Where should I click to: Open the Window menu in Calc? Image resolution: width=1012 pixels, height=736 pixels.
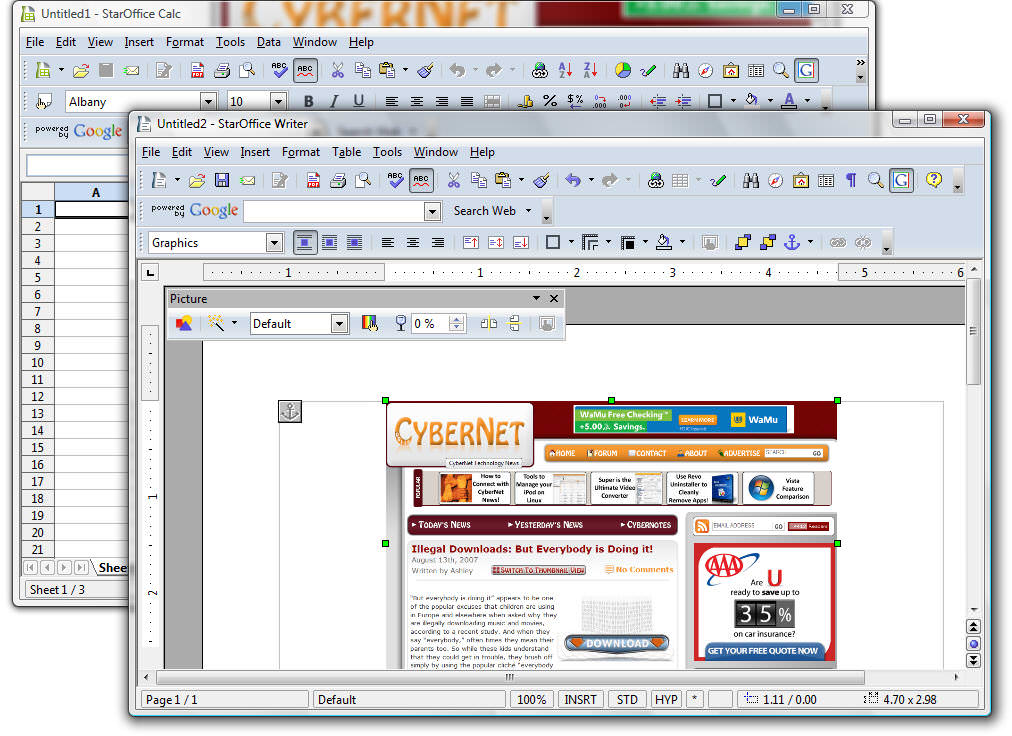click(314, 42)
